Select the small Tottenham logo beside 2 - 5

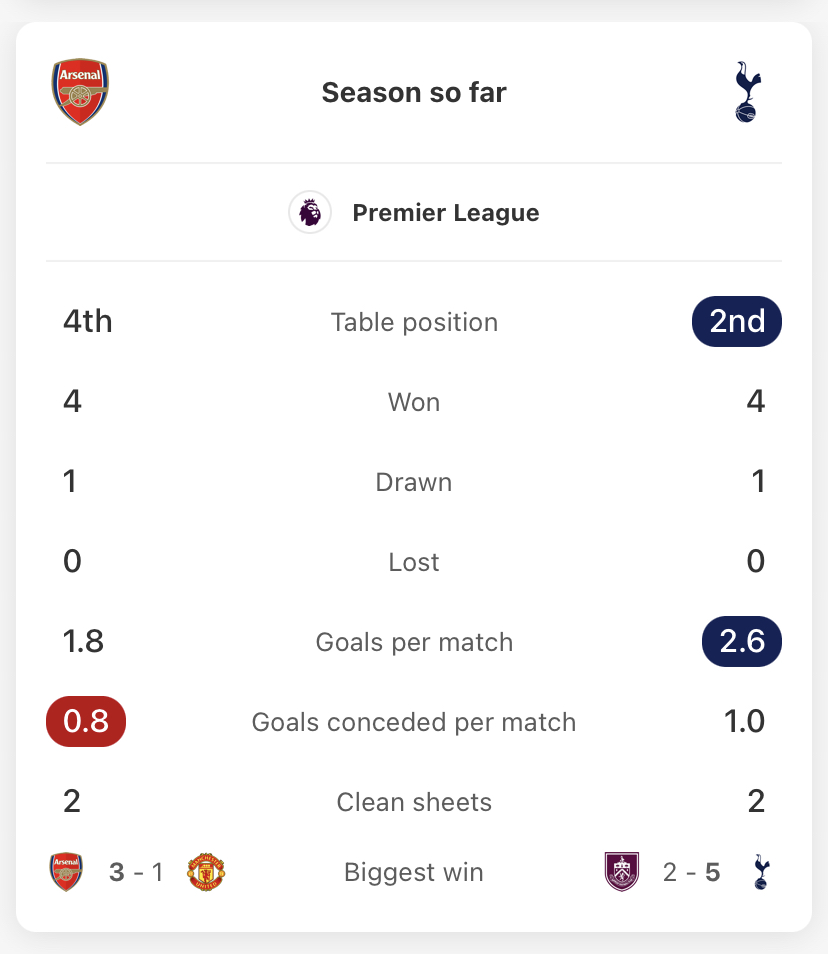[x=761, y=872]
